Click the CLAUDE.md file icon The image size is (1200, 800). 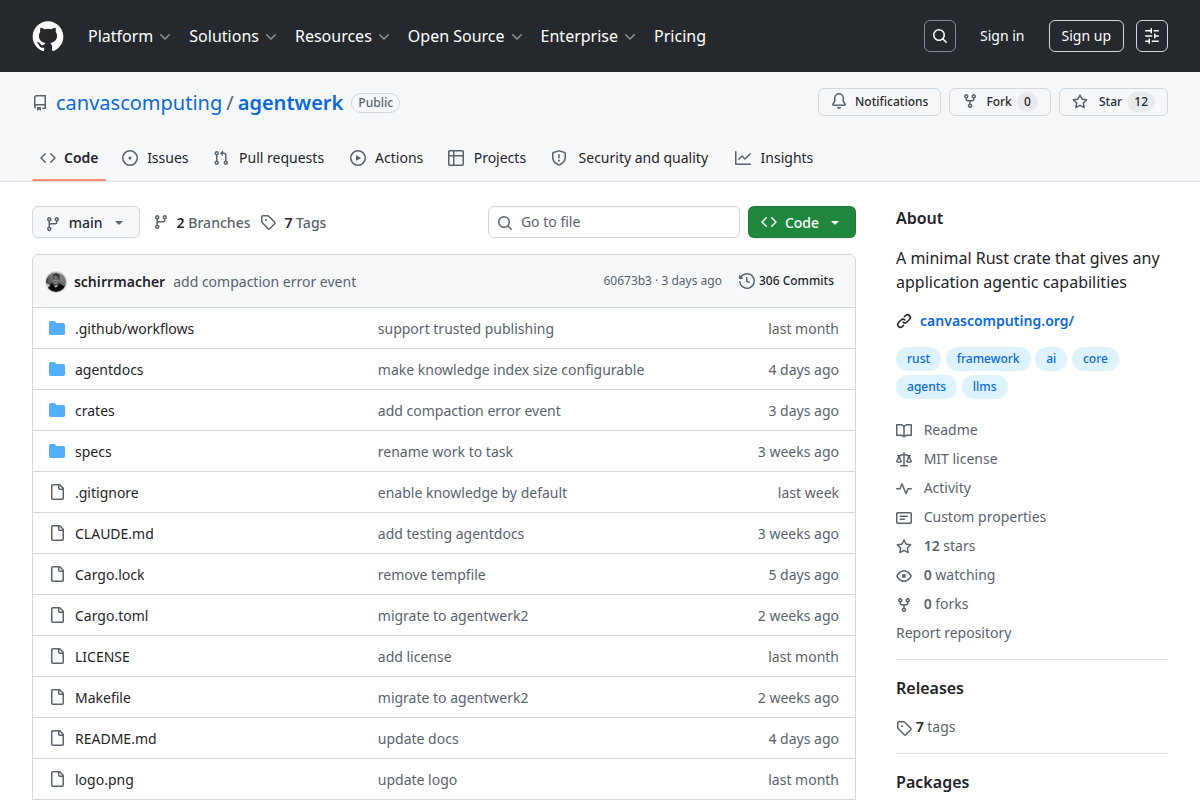pyautogui.click(x=57, y=533)
